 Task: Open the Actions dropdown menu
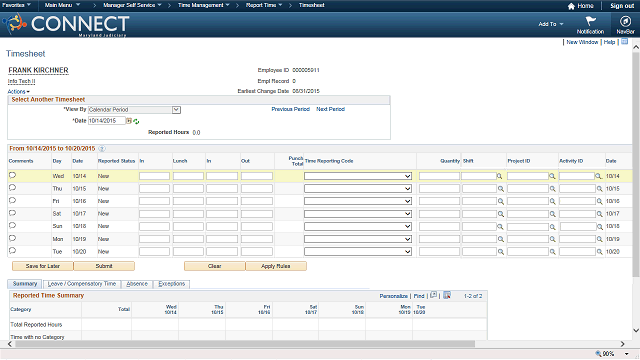point(18,91)
